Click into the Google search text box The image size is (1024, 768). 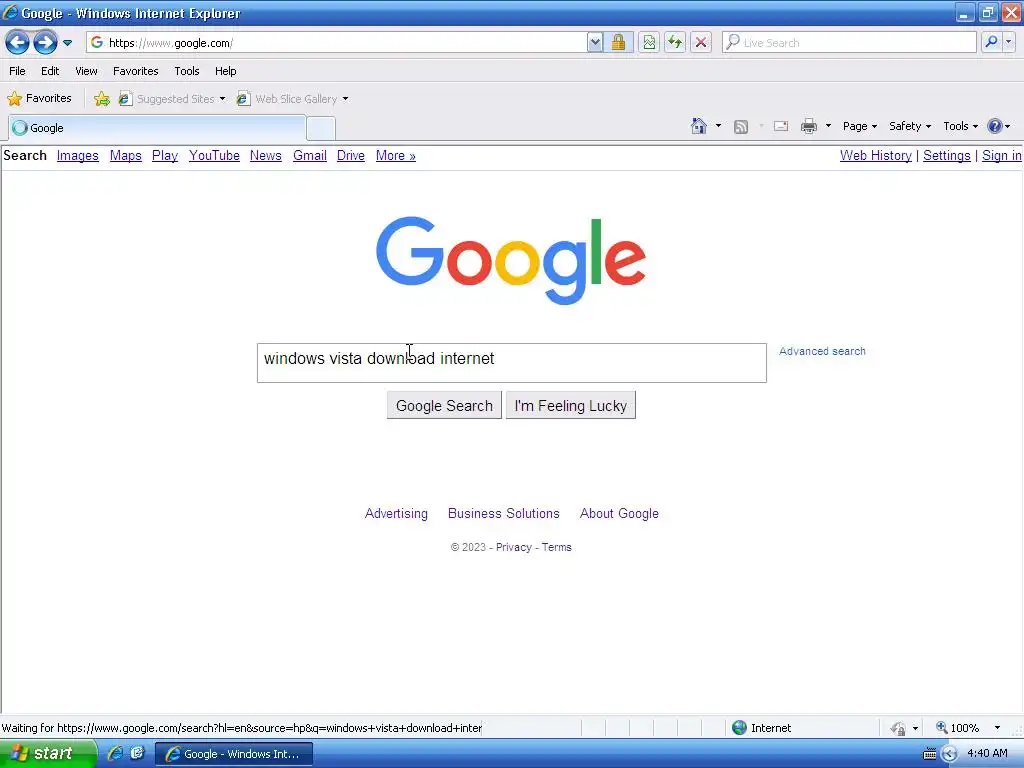click(x=511, y=363)
